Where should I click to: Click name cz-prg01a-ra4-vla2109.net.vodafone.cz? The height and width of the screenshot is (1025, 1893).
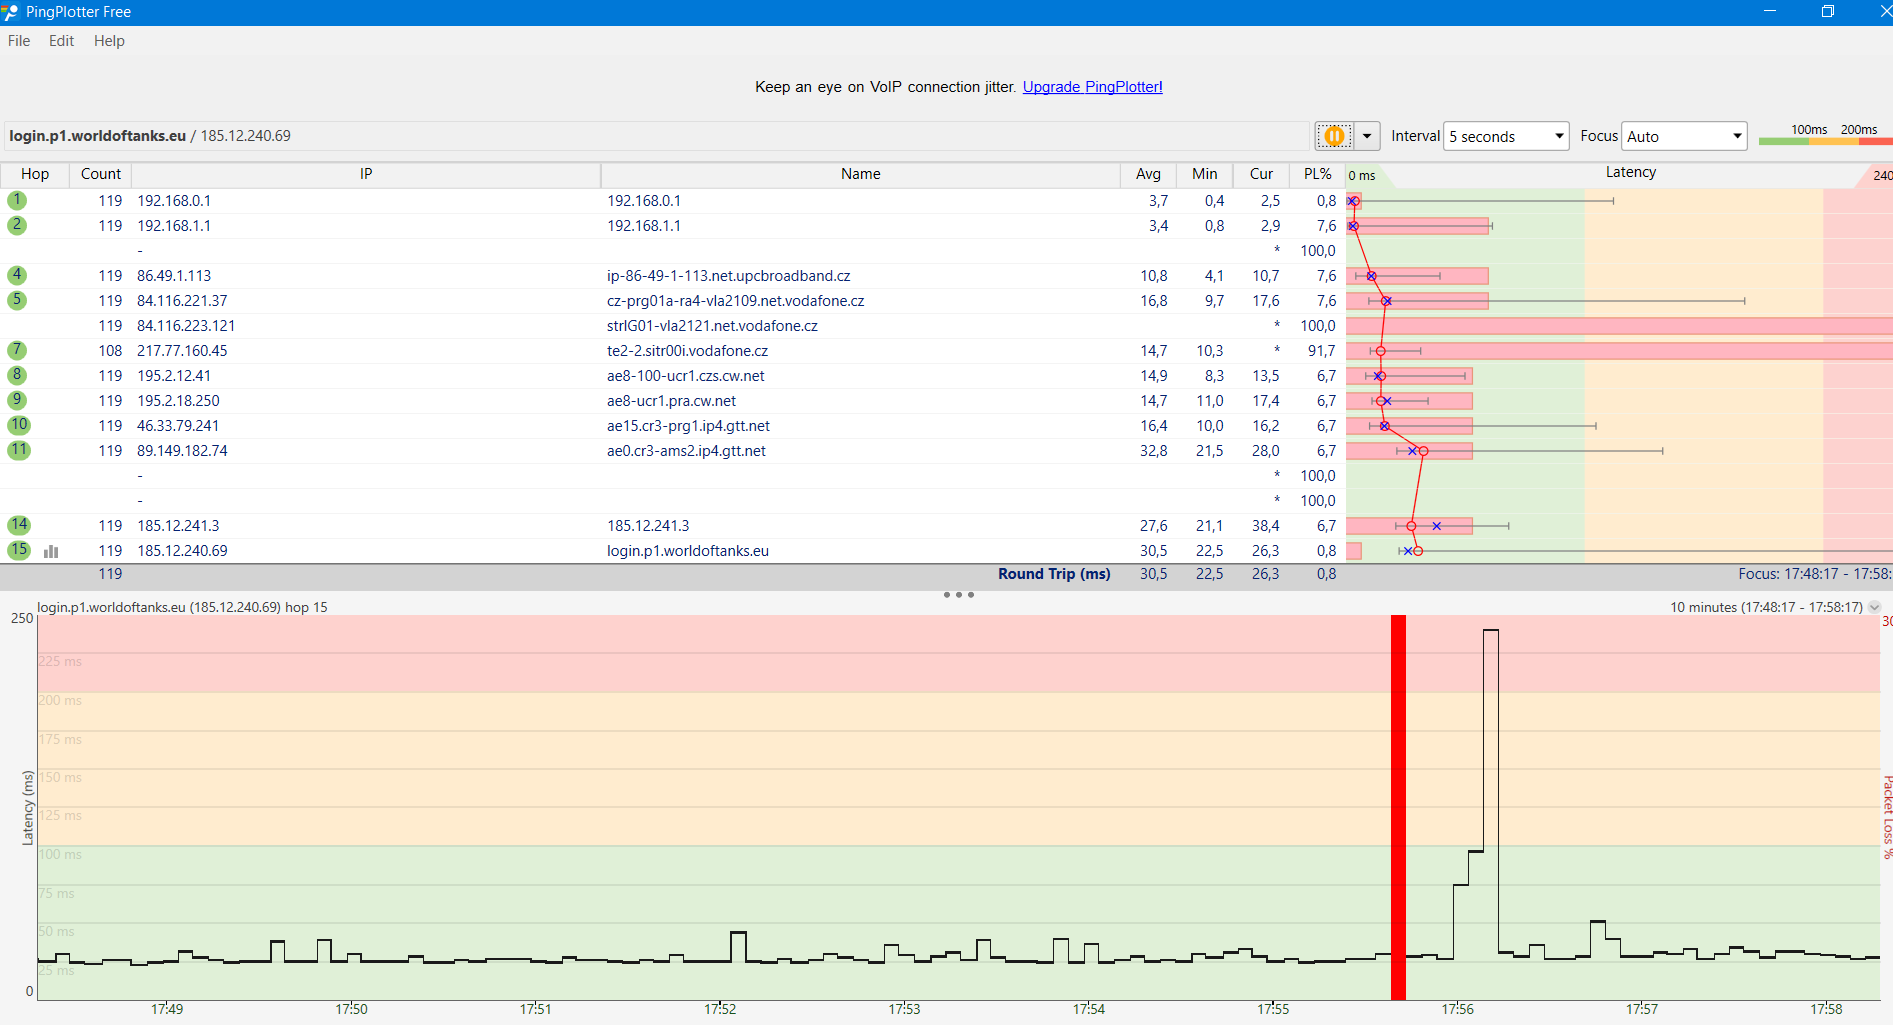point(736,301)
